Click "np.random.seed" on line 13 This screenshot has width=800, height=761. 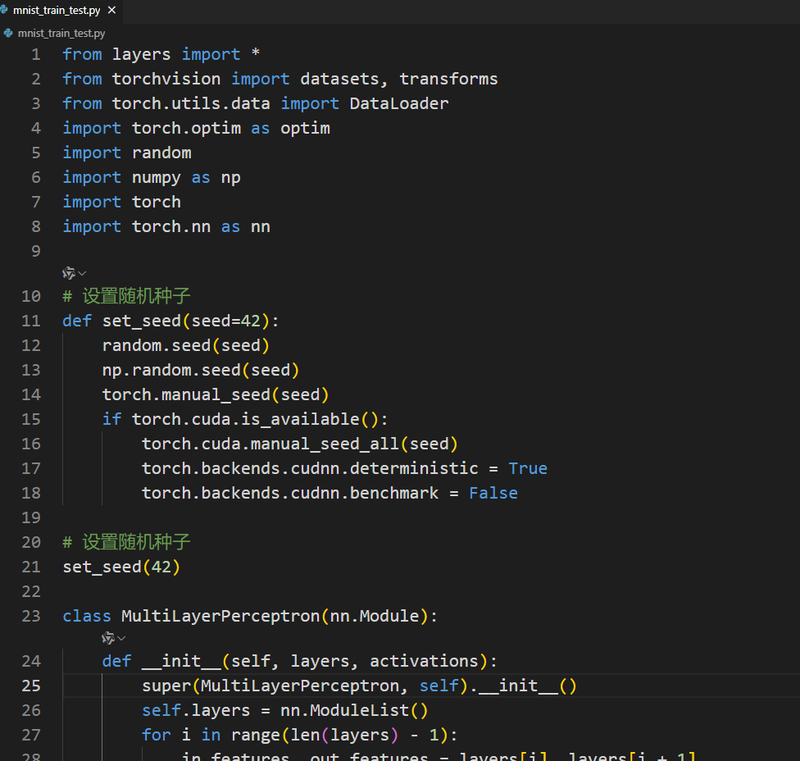point(171,370)
